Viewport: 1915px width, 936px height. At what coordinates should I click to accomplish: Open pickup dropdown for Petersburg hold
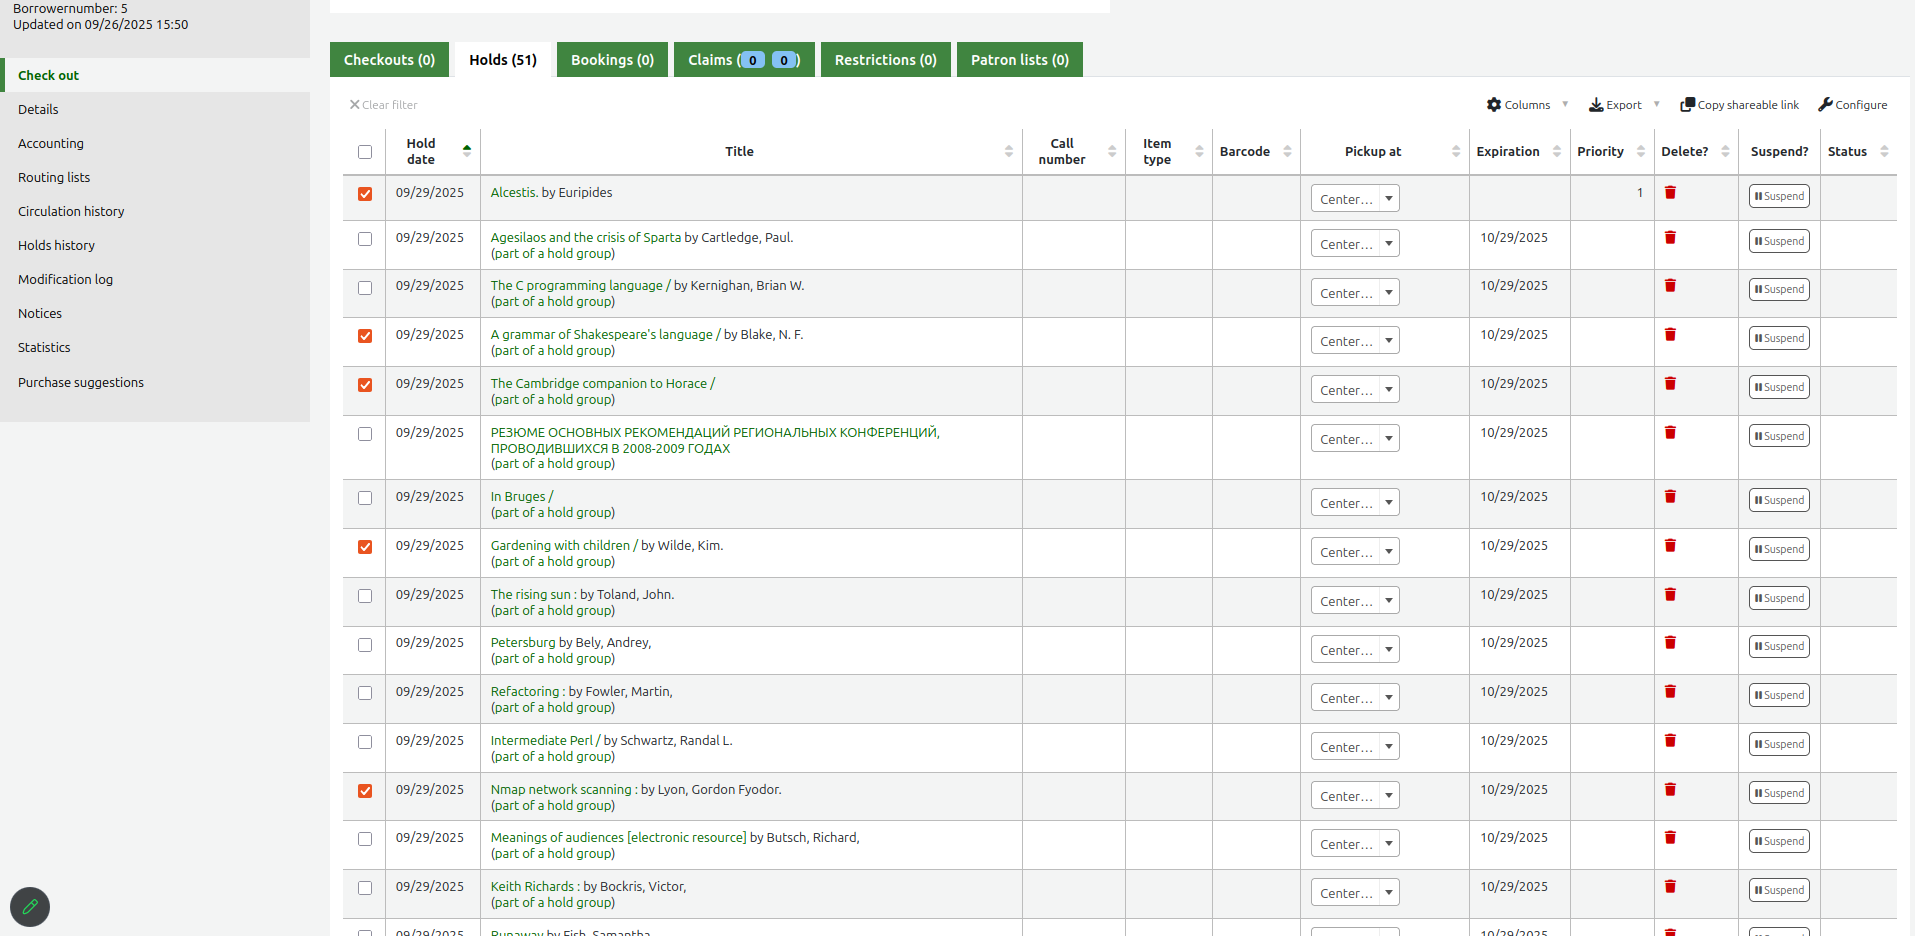tap(1355, 650)
